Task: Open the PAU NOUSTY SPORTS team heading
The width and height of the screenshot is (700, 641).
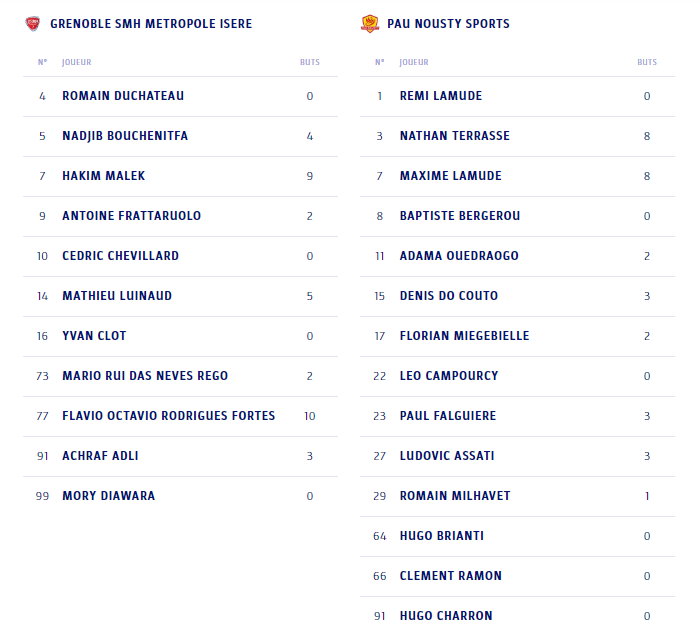Action: [448, 24]
